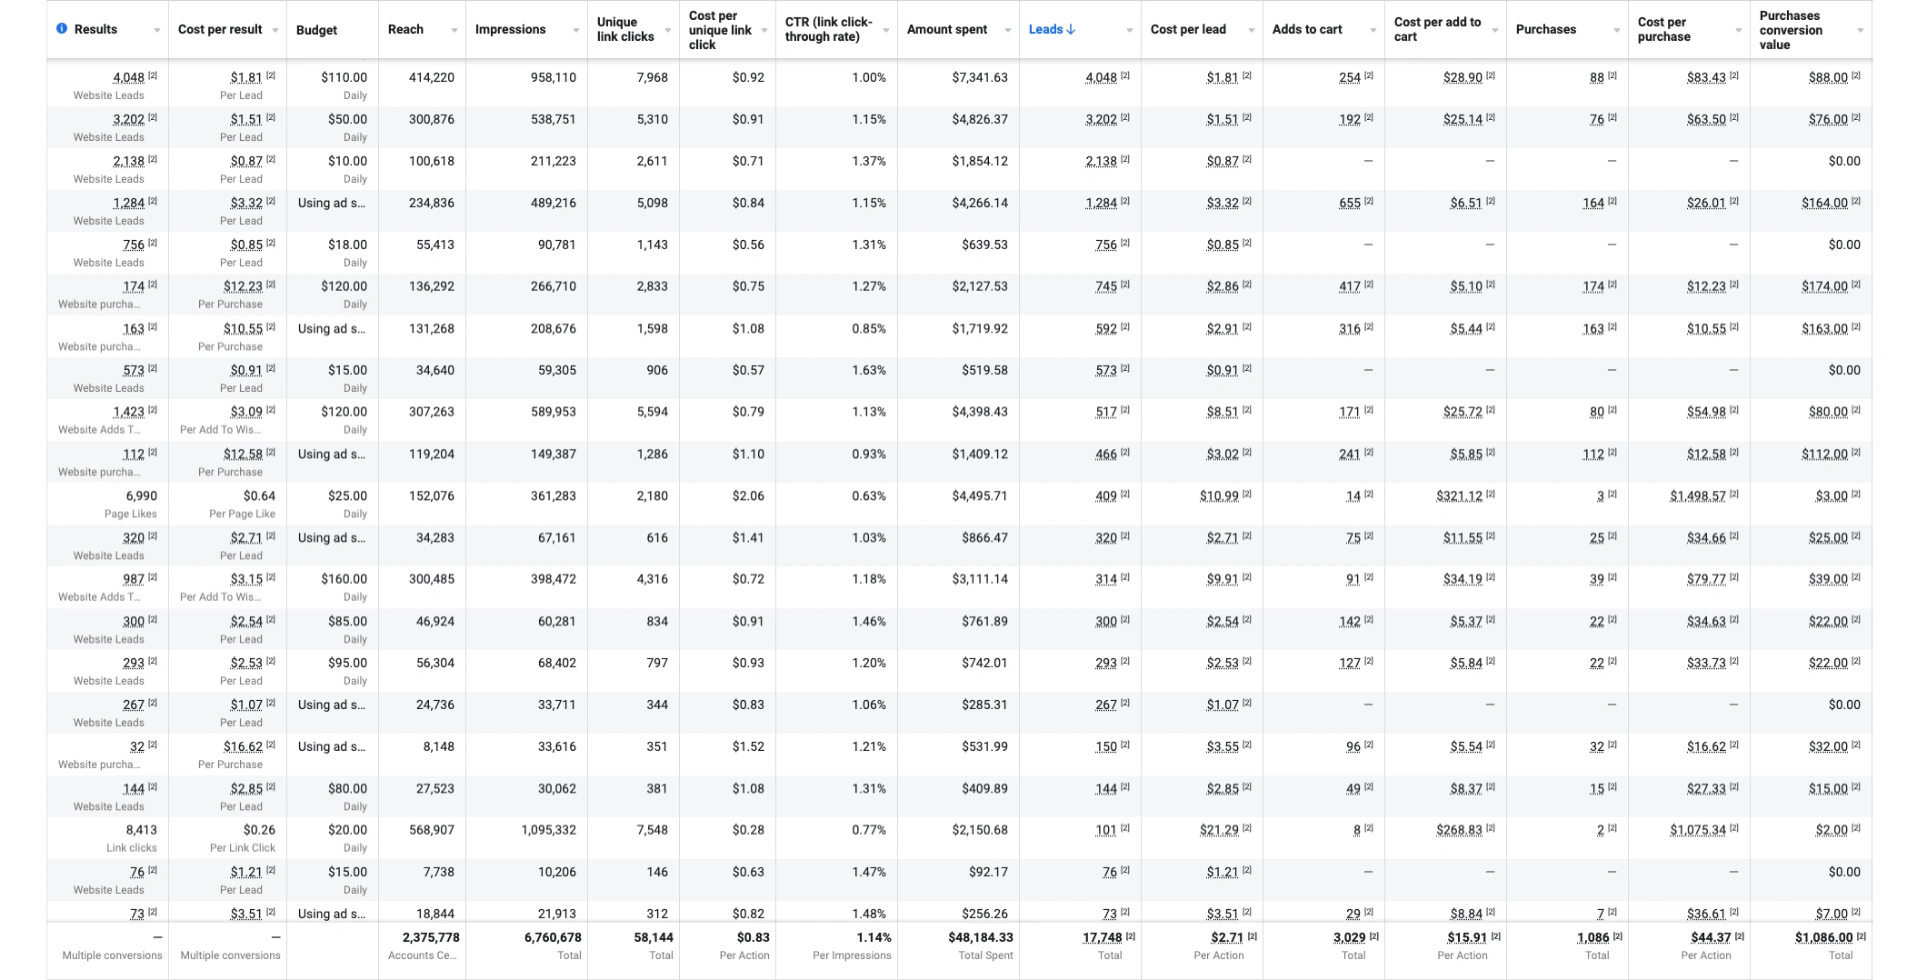Click footnote marker beside $21.29 cost per lead

[x=1247, y=828]
